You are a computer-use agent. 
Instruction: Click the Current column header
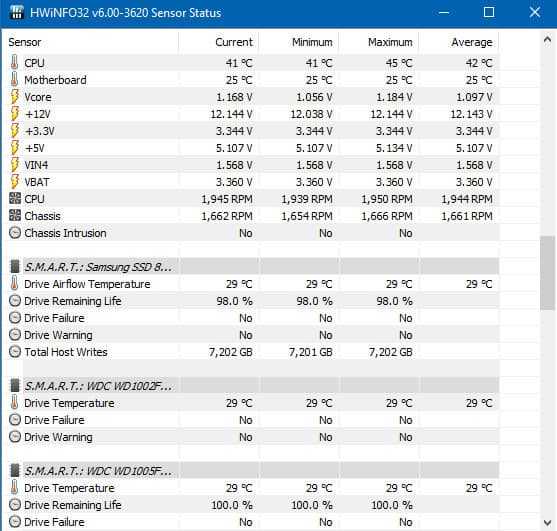pos(219,42)
